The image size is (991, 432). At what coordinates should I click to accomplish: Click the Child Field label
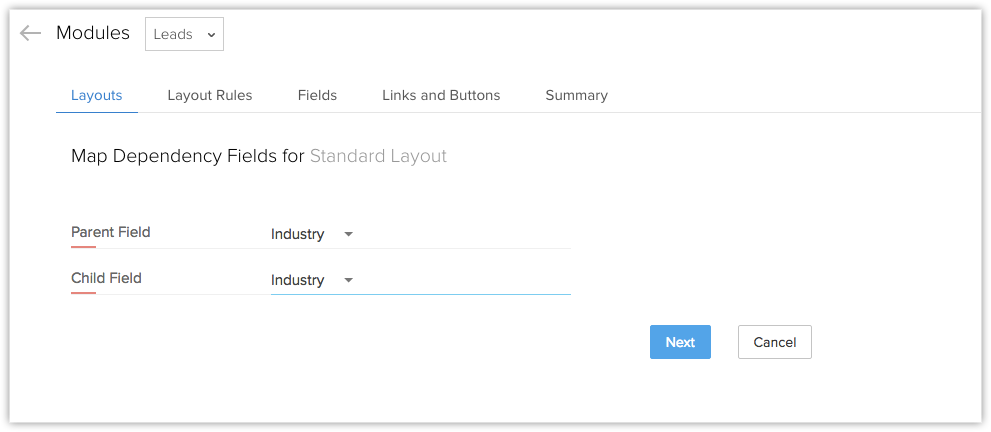(106, 278)
